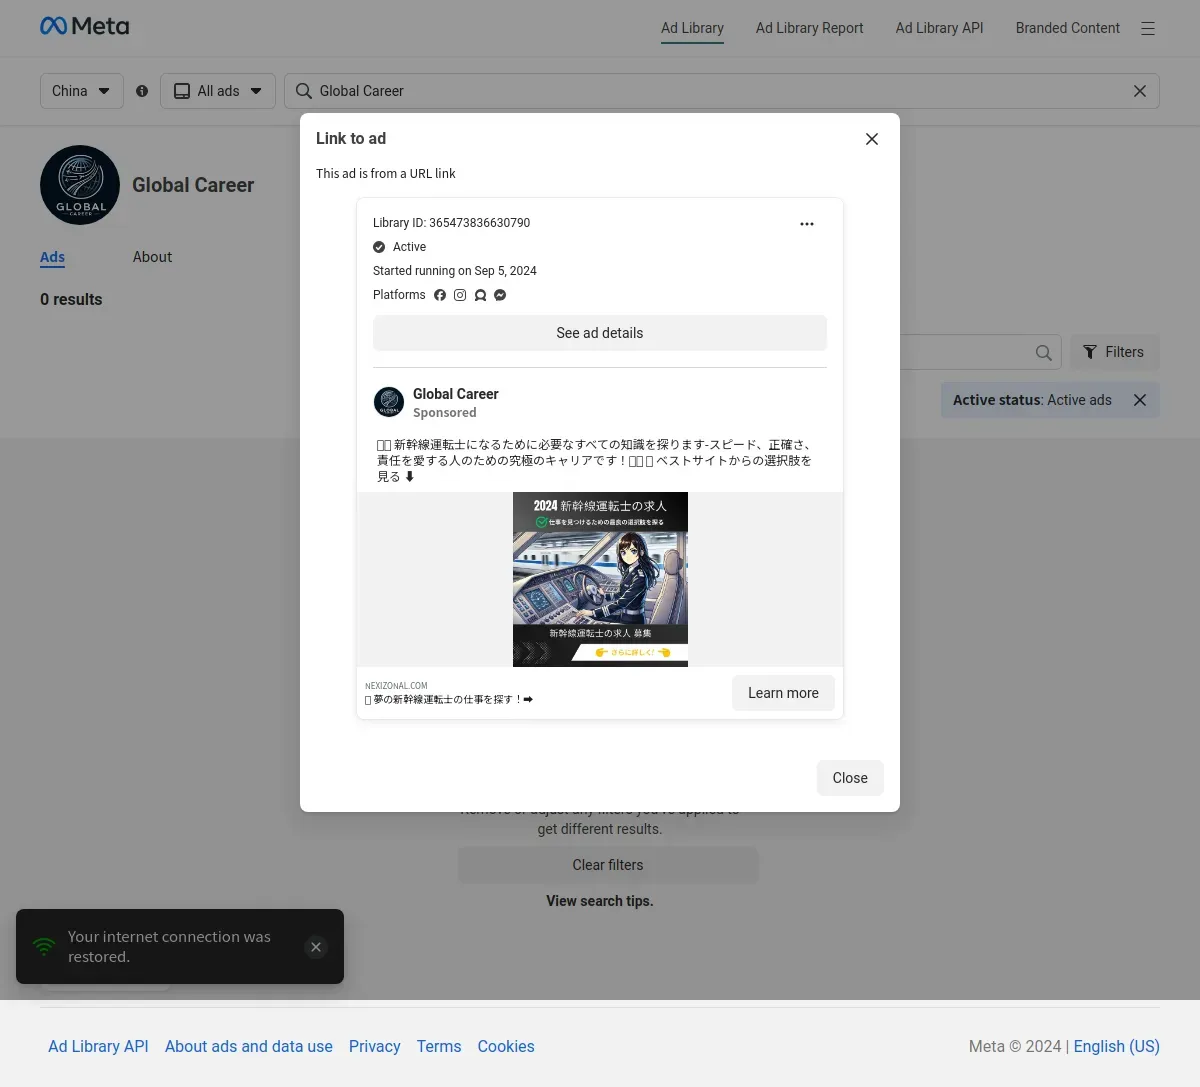Open View search tips link
Viewport: 1200px width, 1087px height.
(600, 901)
